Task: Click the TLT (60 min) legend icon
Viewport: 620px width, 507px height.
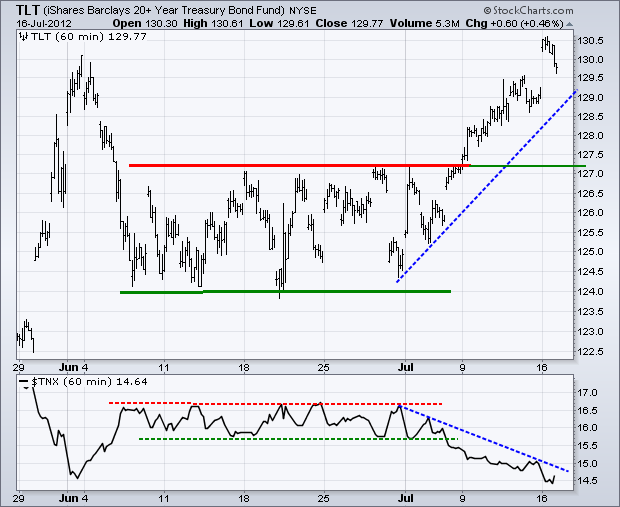Action: coord(24,37)
